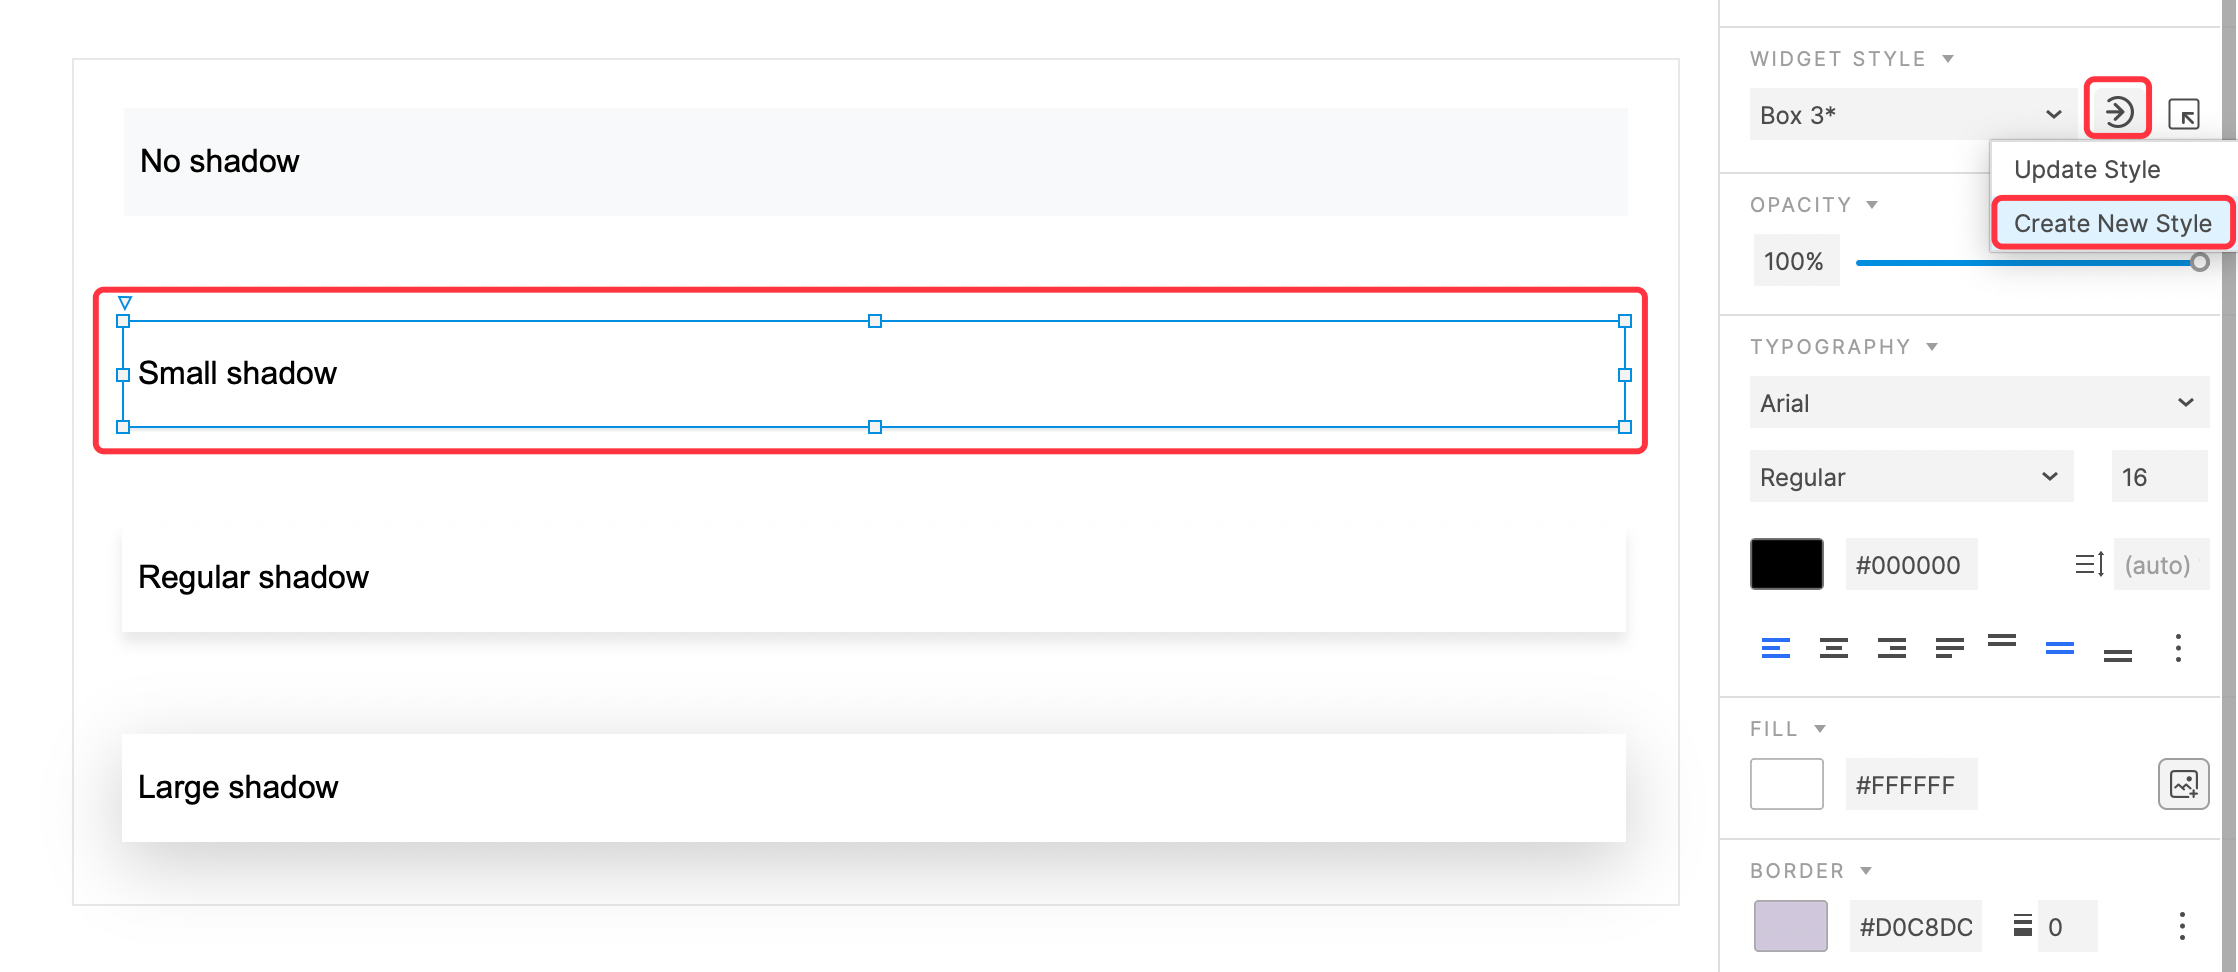Open the Box 3* widget style dropdown

pos(1909,114)
